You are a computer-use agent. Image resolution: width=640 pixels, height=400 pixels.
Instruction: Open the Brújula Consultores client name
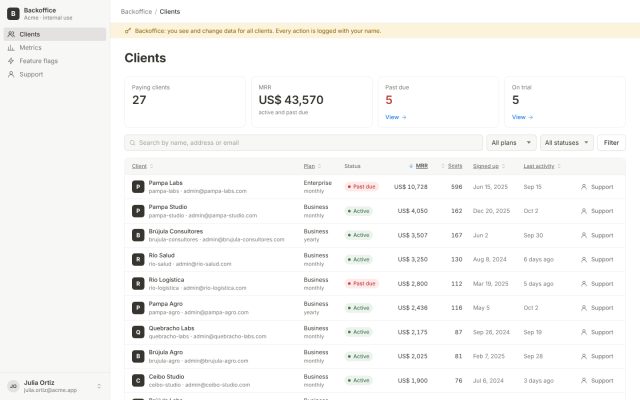click(176, 231)
